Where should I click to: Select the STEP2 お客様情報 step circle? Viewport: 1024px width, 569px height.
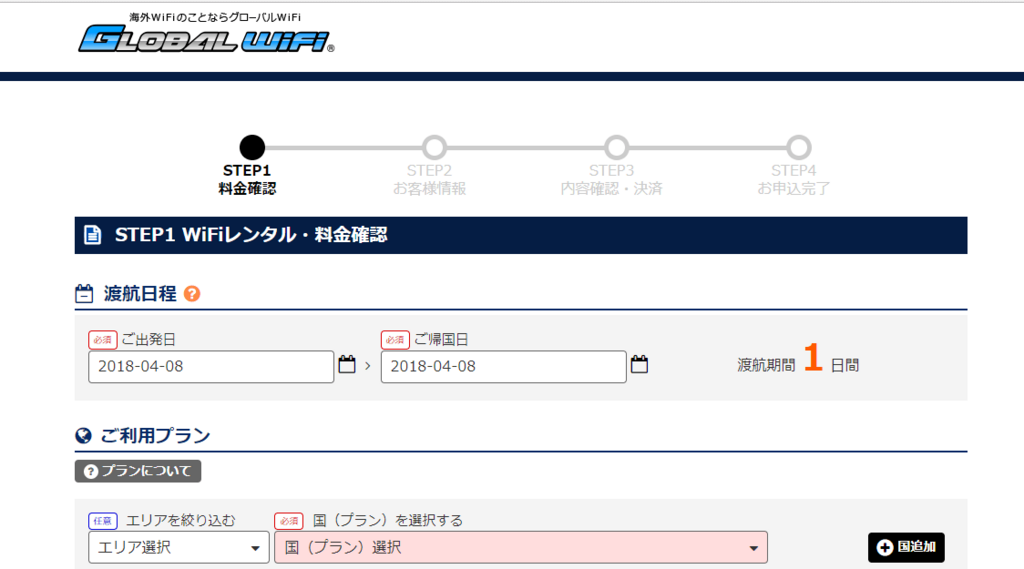coord(434,148)
